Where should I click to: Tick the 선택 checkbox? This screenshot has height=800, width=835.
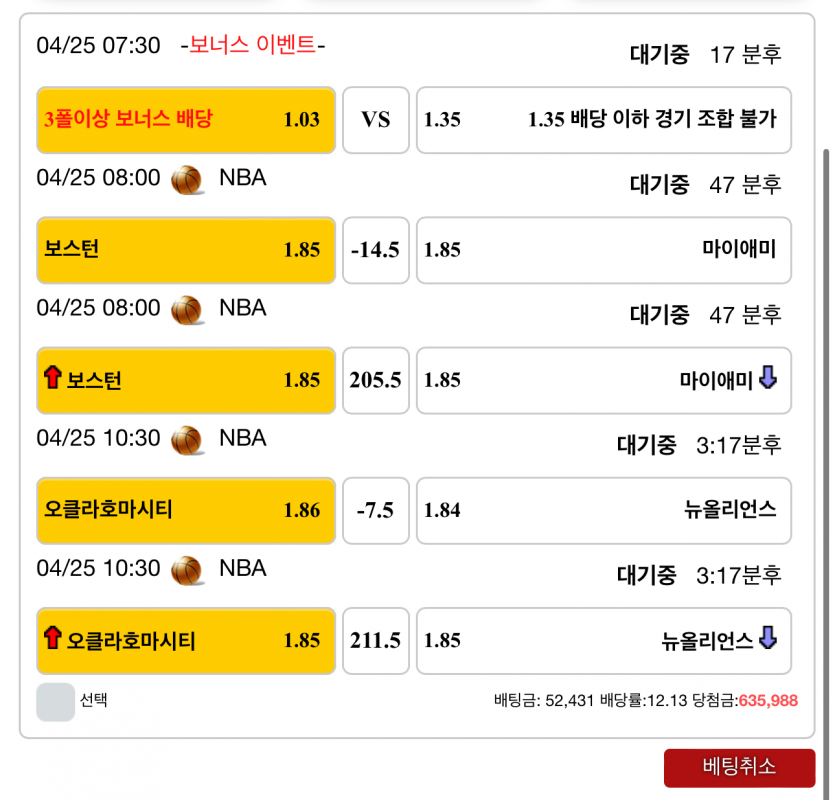[x=55, y=701]
